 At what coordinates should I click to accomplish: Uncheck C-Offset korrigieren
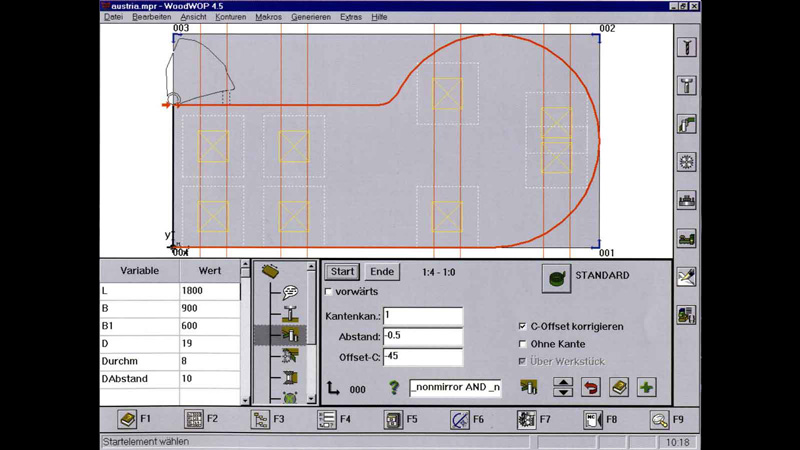coord(522,326)
